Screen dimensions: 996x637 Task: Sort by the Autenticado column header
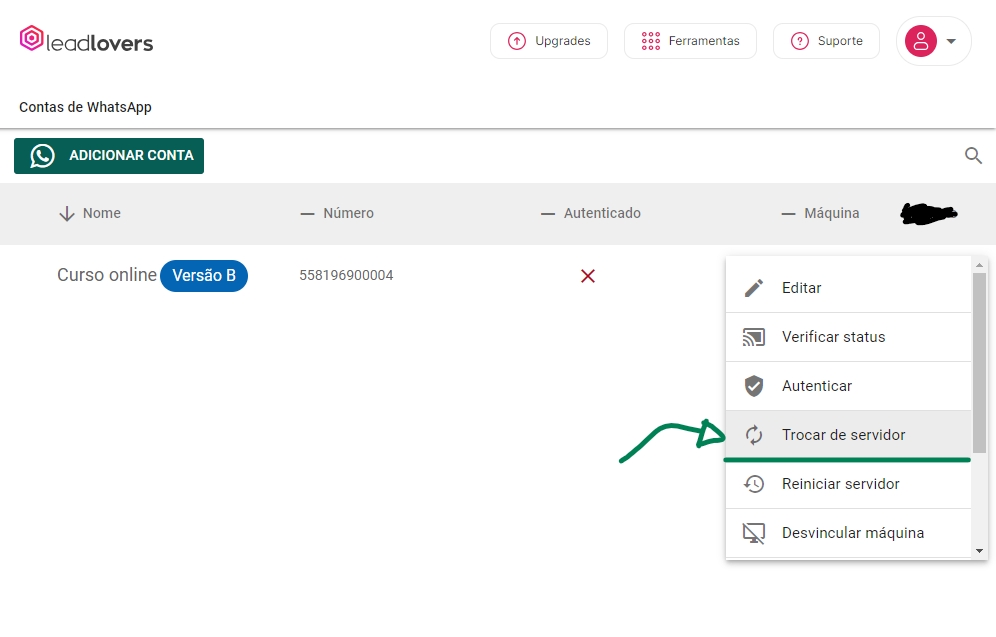[x=601, y=213]
